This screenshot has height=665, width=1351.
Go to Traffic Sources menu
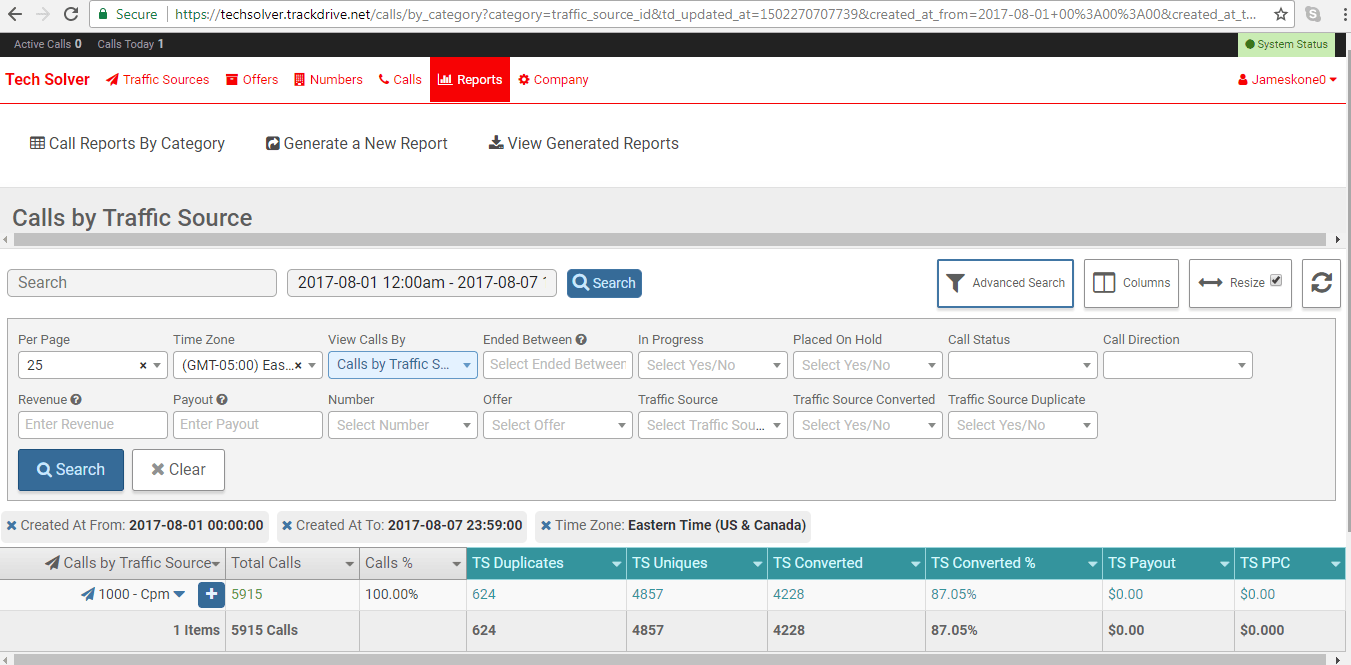tap(158, 80)
